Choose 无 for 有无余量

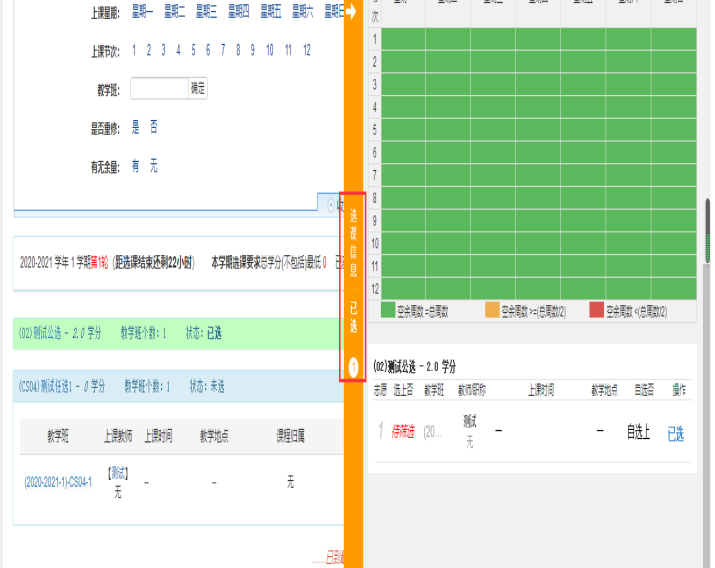tap(154, 166)
